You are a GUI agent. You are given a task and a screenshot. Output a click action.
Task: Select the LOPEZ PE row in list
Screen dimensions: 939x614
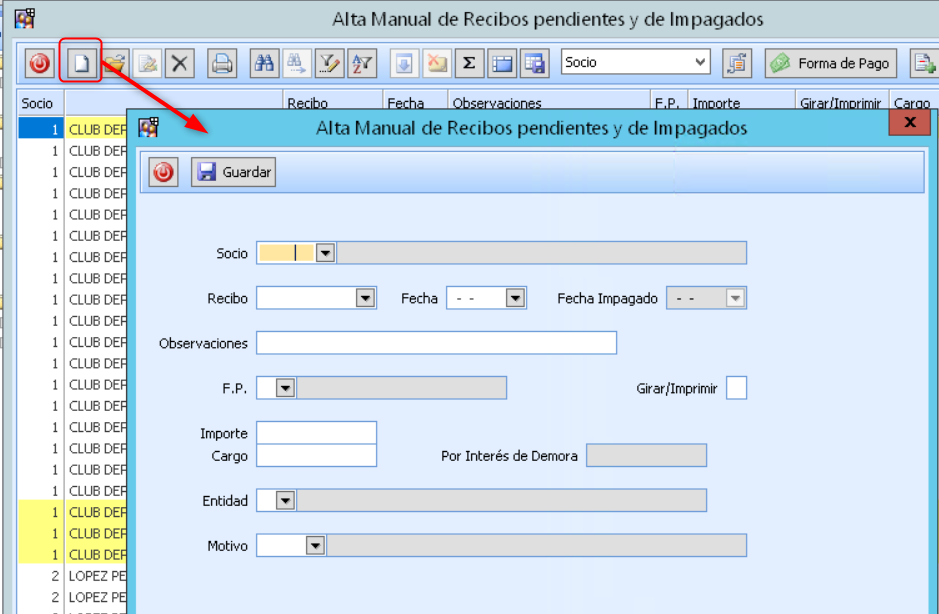[96, 576]
